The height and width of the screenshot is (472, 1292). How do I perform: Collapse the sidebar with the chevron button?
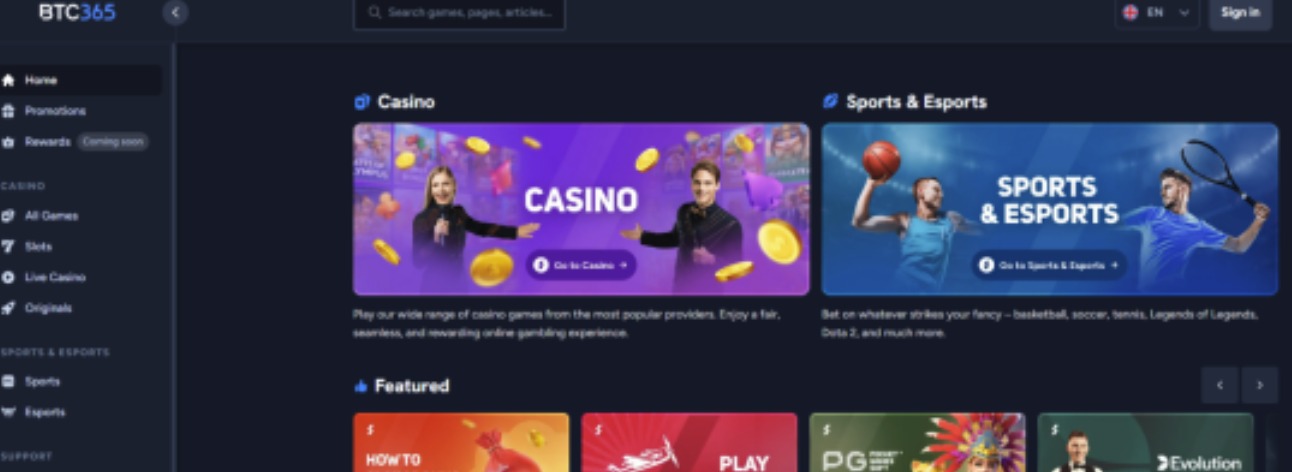tap(176, 13)
